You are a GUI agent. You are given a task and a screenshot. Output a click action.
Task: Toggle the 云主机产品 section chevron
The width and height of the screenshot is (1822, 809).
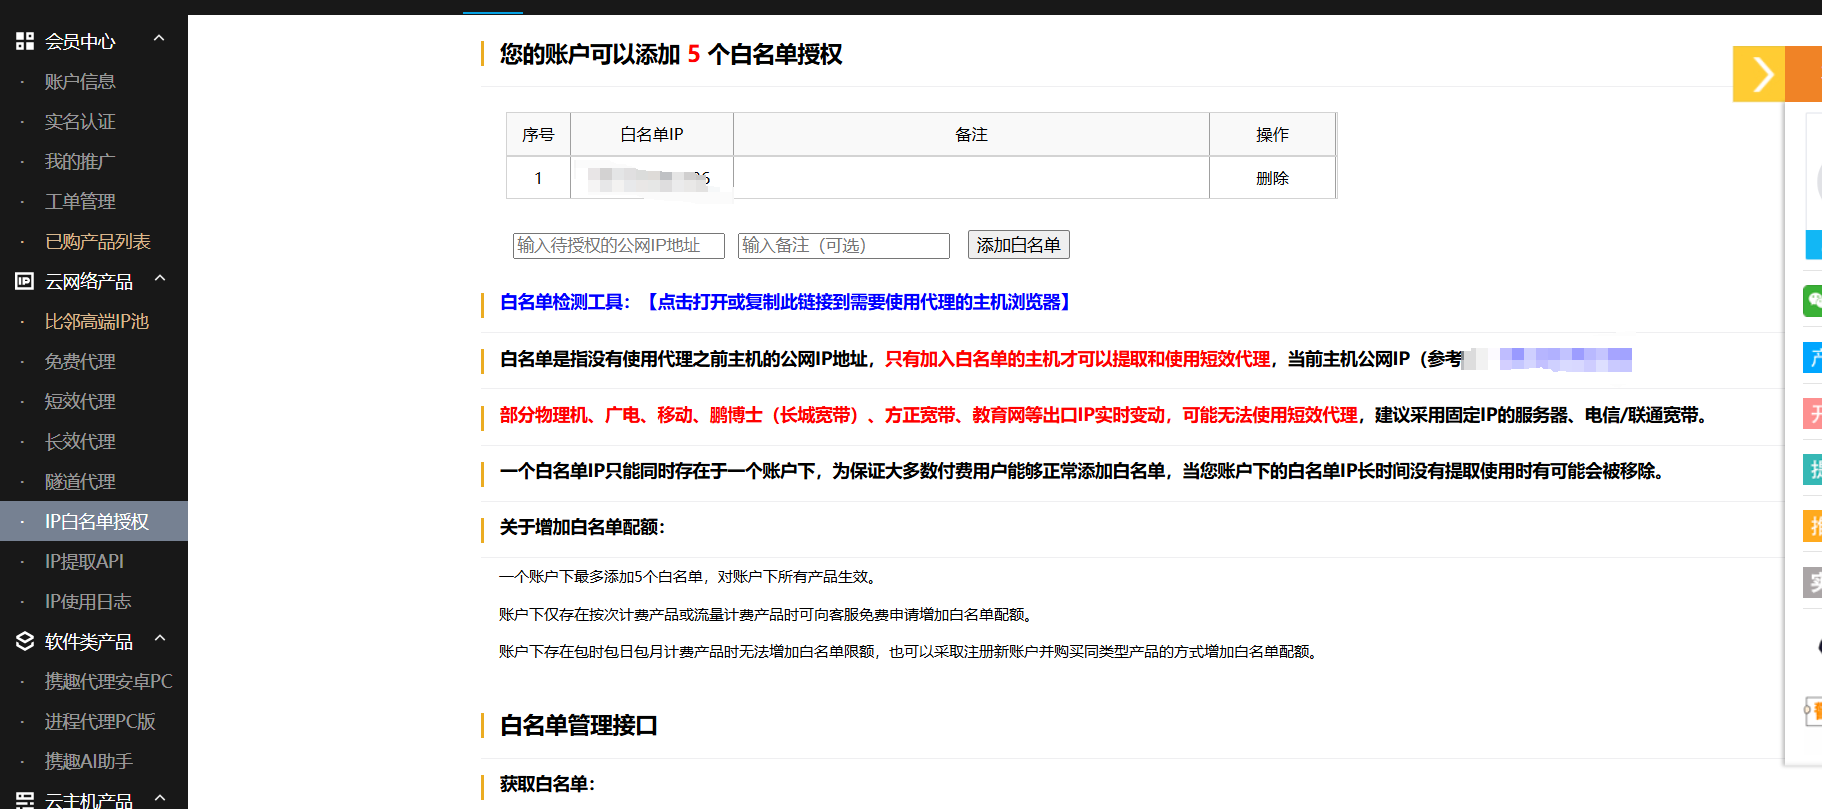tap(159, 798)
